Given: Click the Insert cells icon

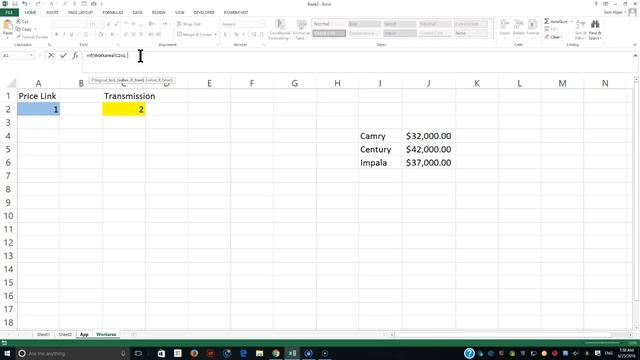Looking at the screenshot, I should [504, 27].
